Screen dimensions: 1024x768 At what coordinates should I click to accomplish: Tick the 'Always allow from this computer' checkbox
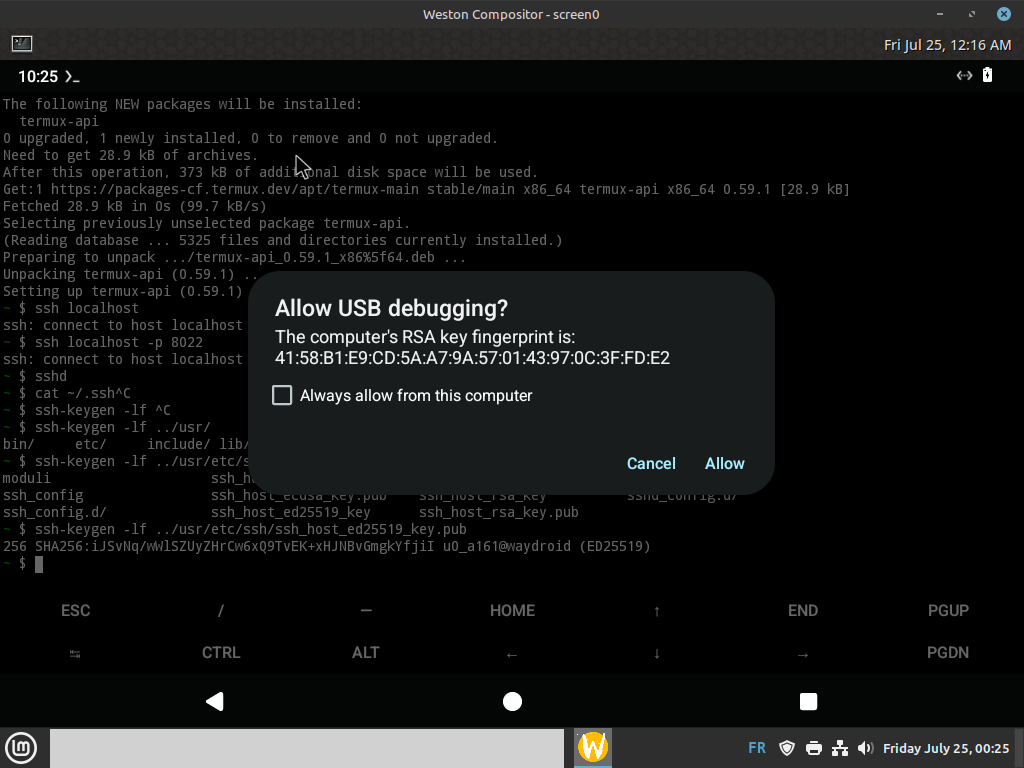click(282, 395)
